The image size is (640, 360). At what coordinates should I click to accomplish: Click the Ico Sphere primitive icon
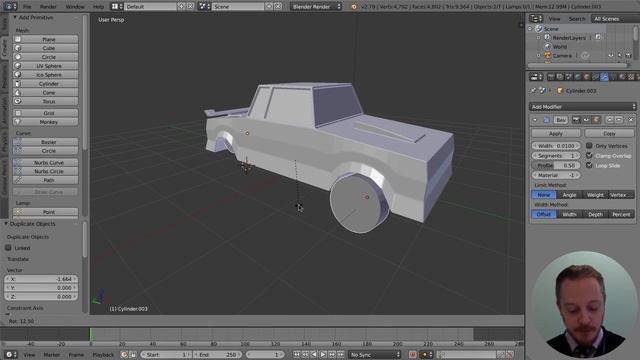(x=18, y=75)
